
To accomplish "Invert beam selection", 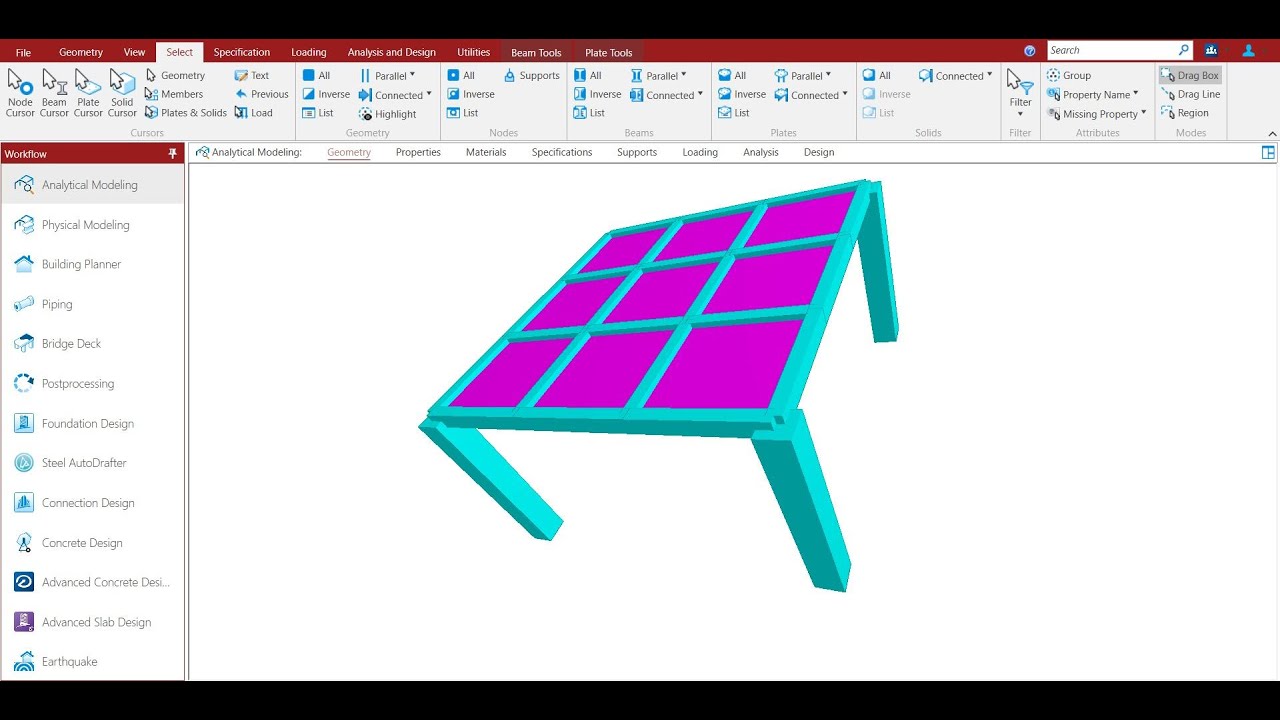I will (x=598, y=94).
